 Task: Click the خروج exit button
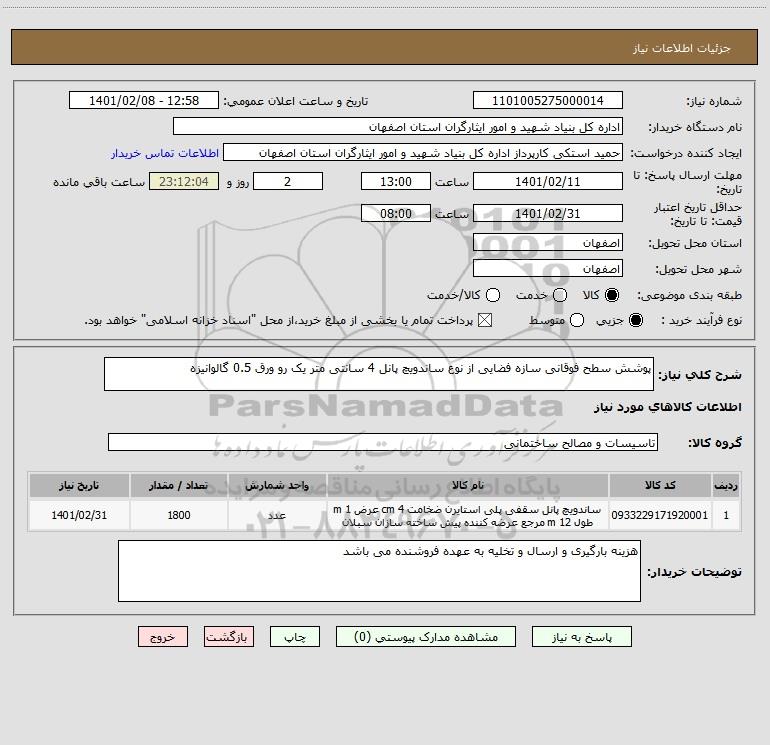point(163,637)
